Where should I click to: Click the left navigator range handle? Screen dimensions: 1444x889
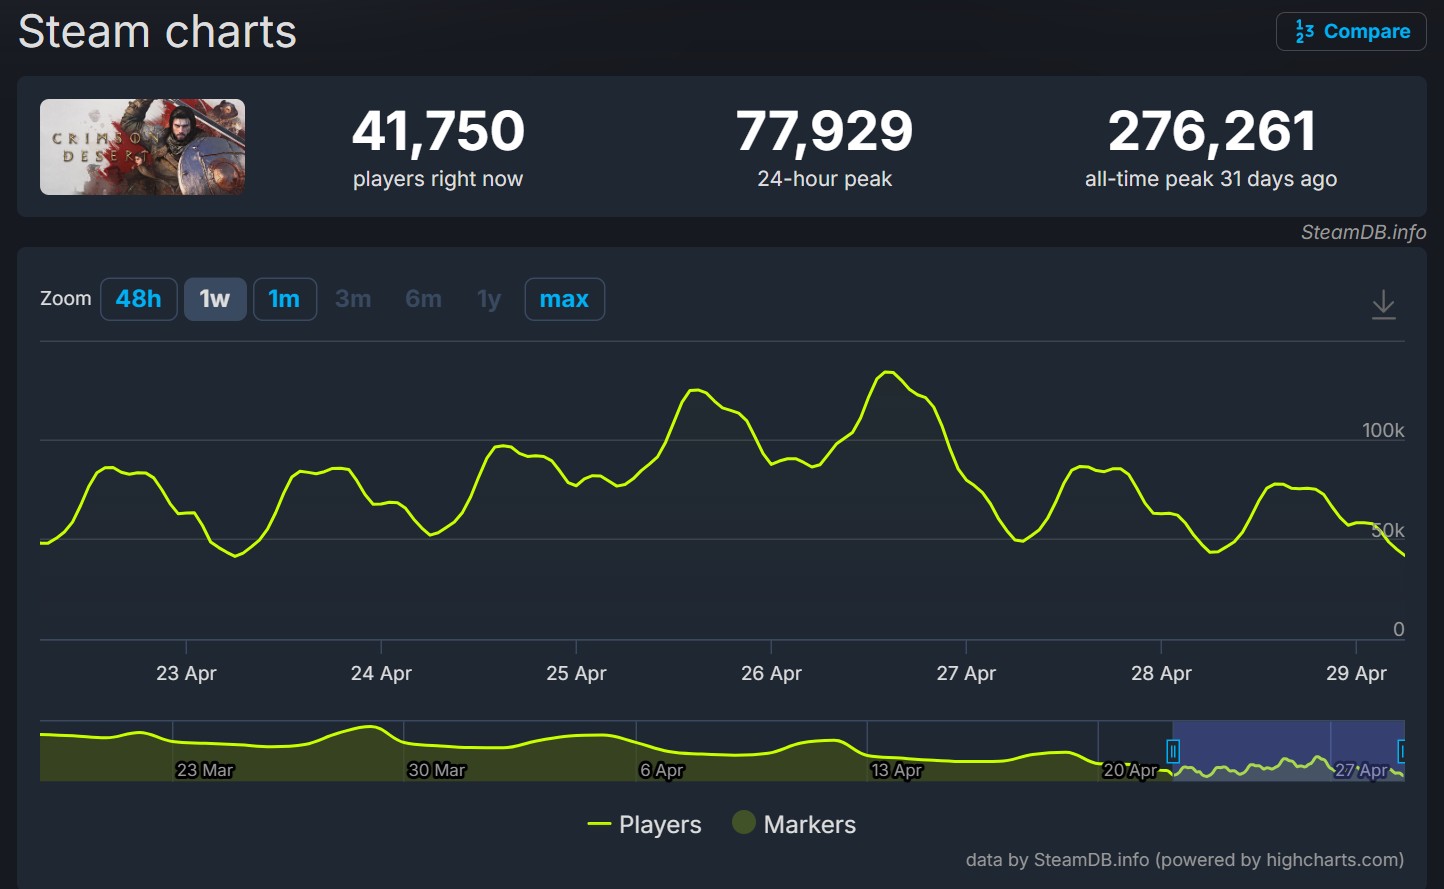pos(1173,751)
